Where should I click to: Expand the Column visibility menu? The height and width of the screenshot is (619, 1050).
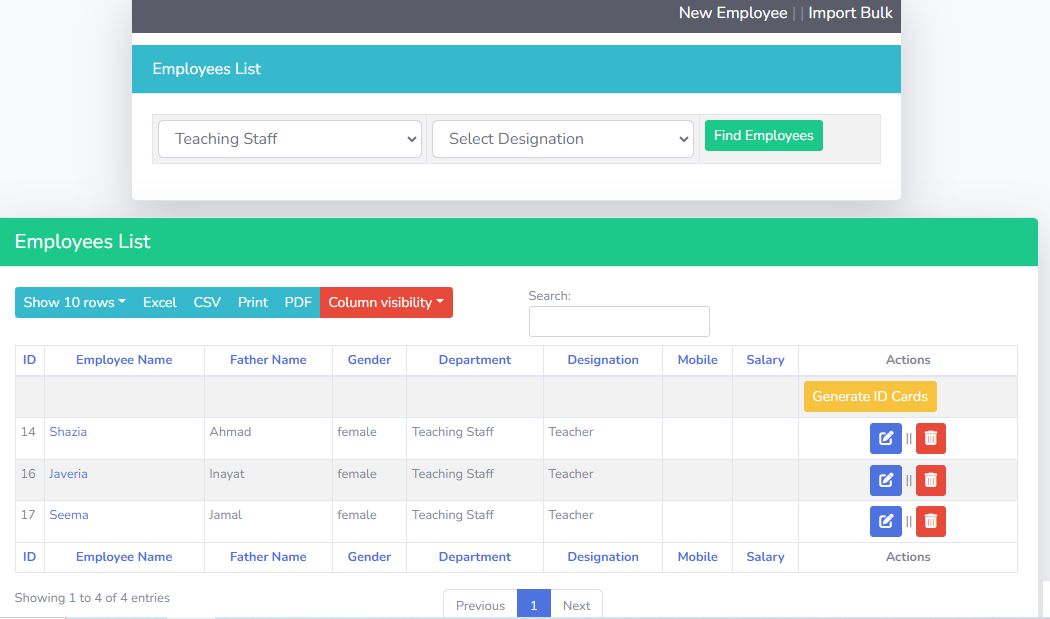tap(386, 303)
